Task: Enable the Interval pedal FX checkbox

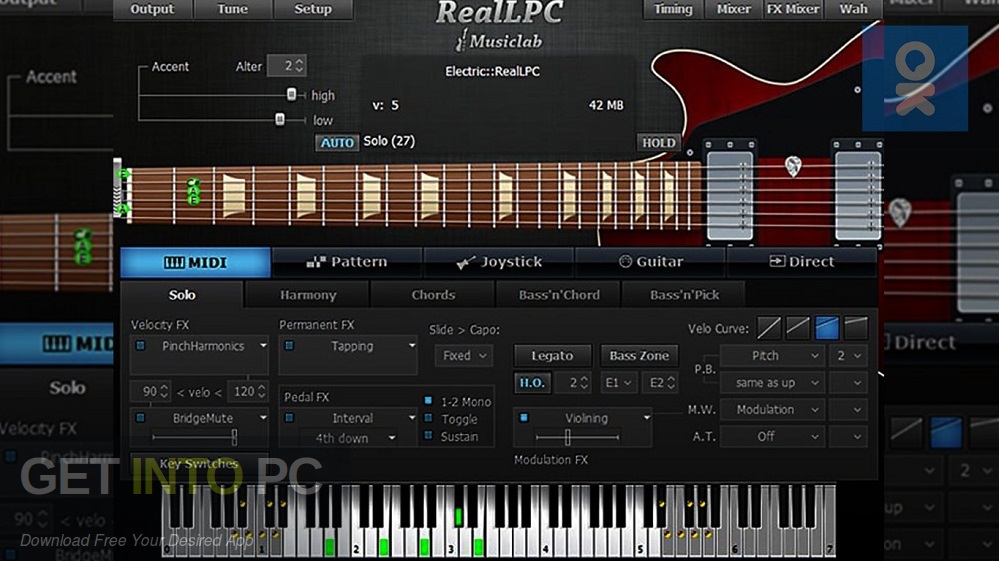Action: [289, 418]
